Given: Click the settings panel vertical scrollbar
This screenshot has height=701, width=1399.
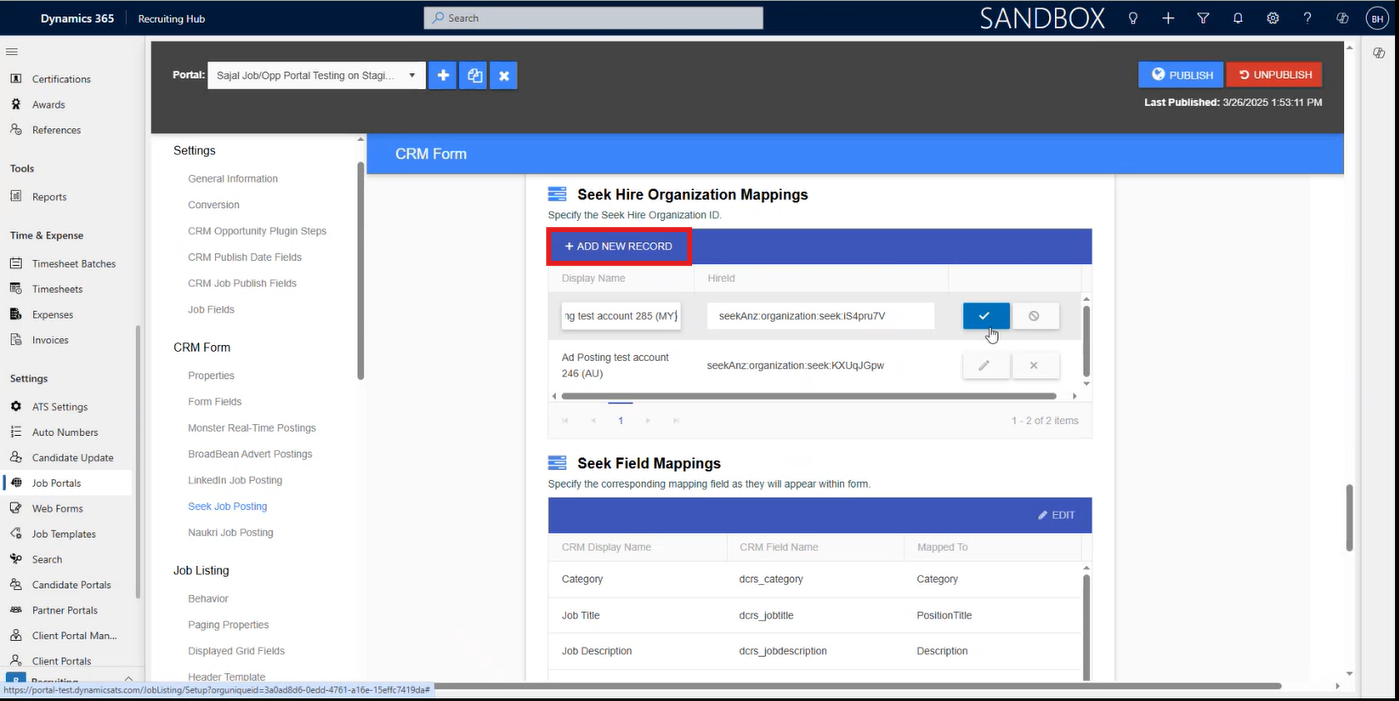Looking at the screenshot, I should coord(360,270).
